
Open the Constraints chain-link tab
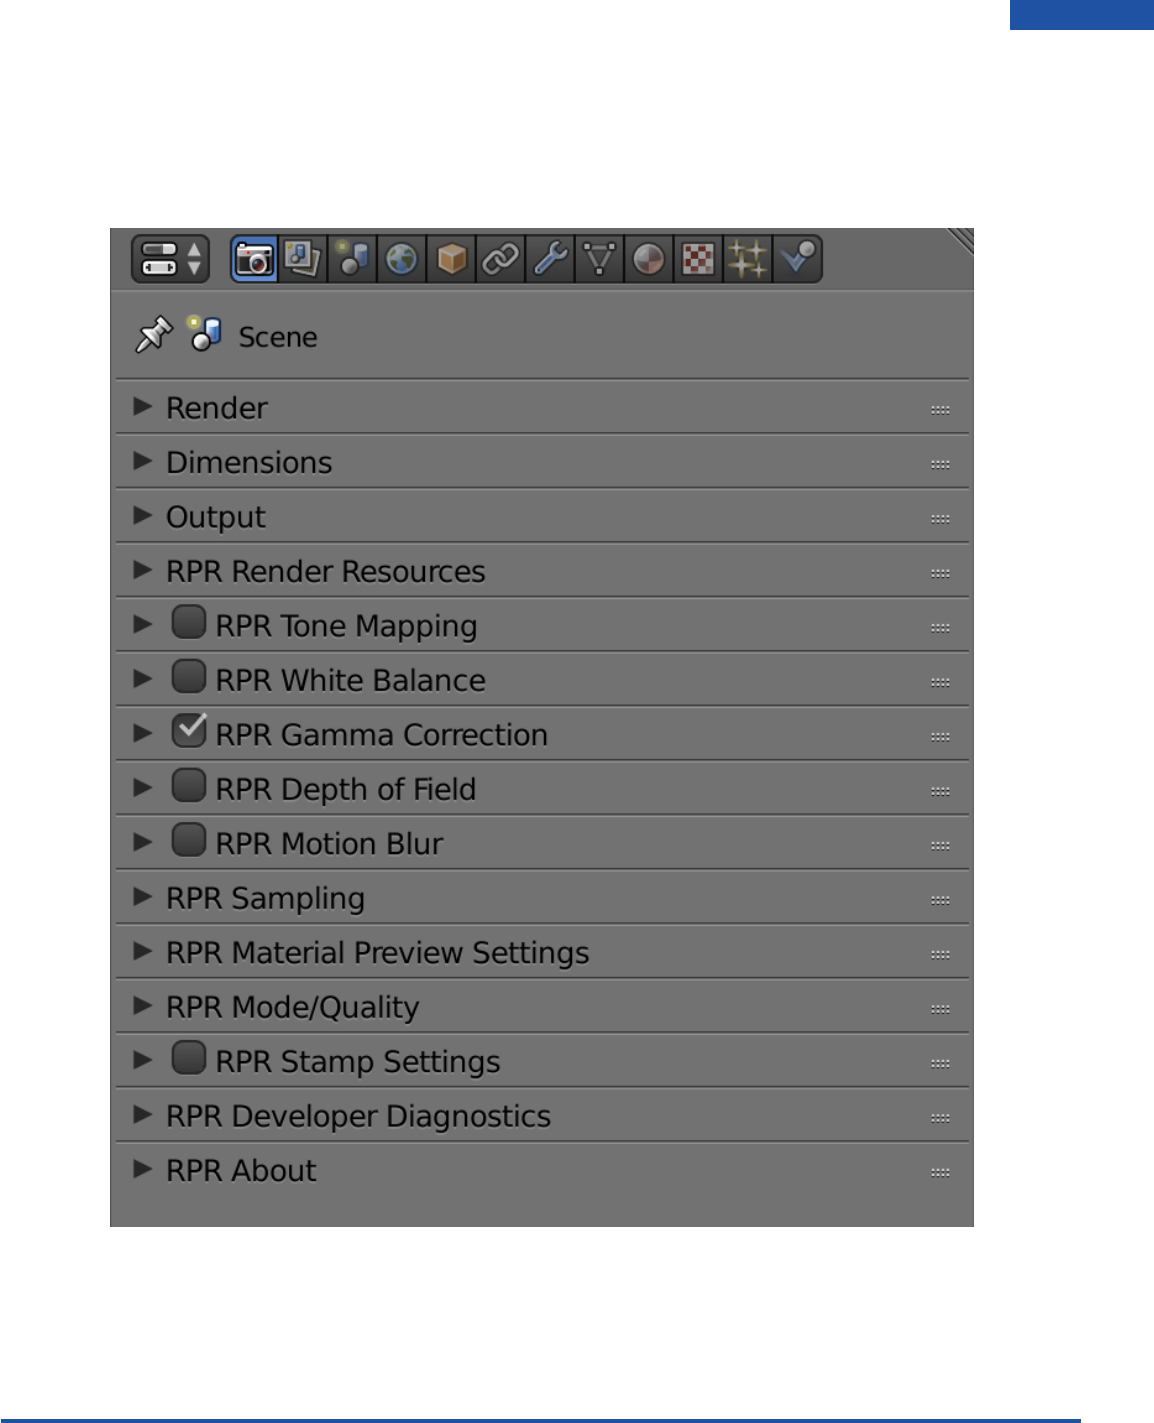tap(500, 259)
